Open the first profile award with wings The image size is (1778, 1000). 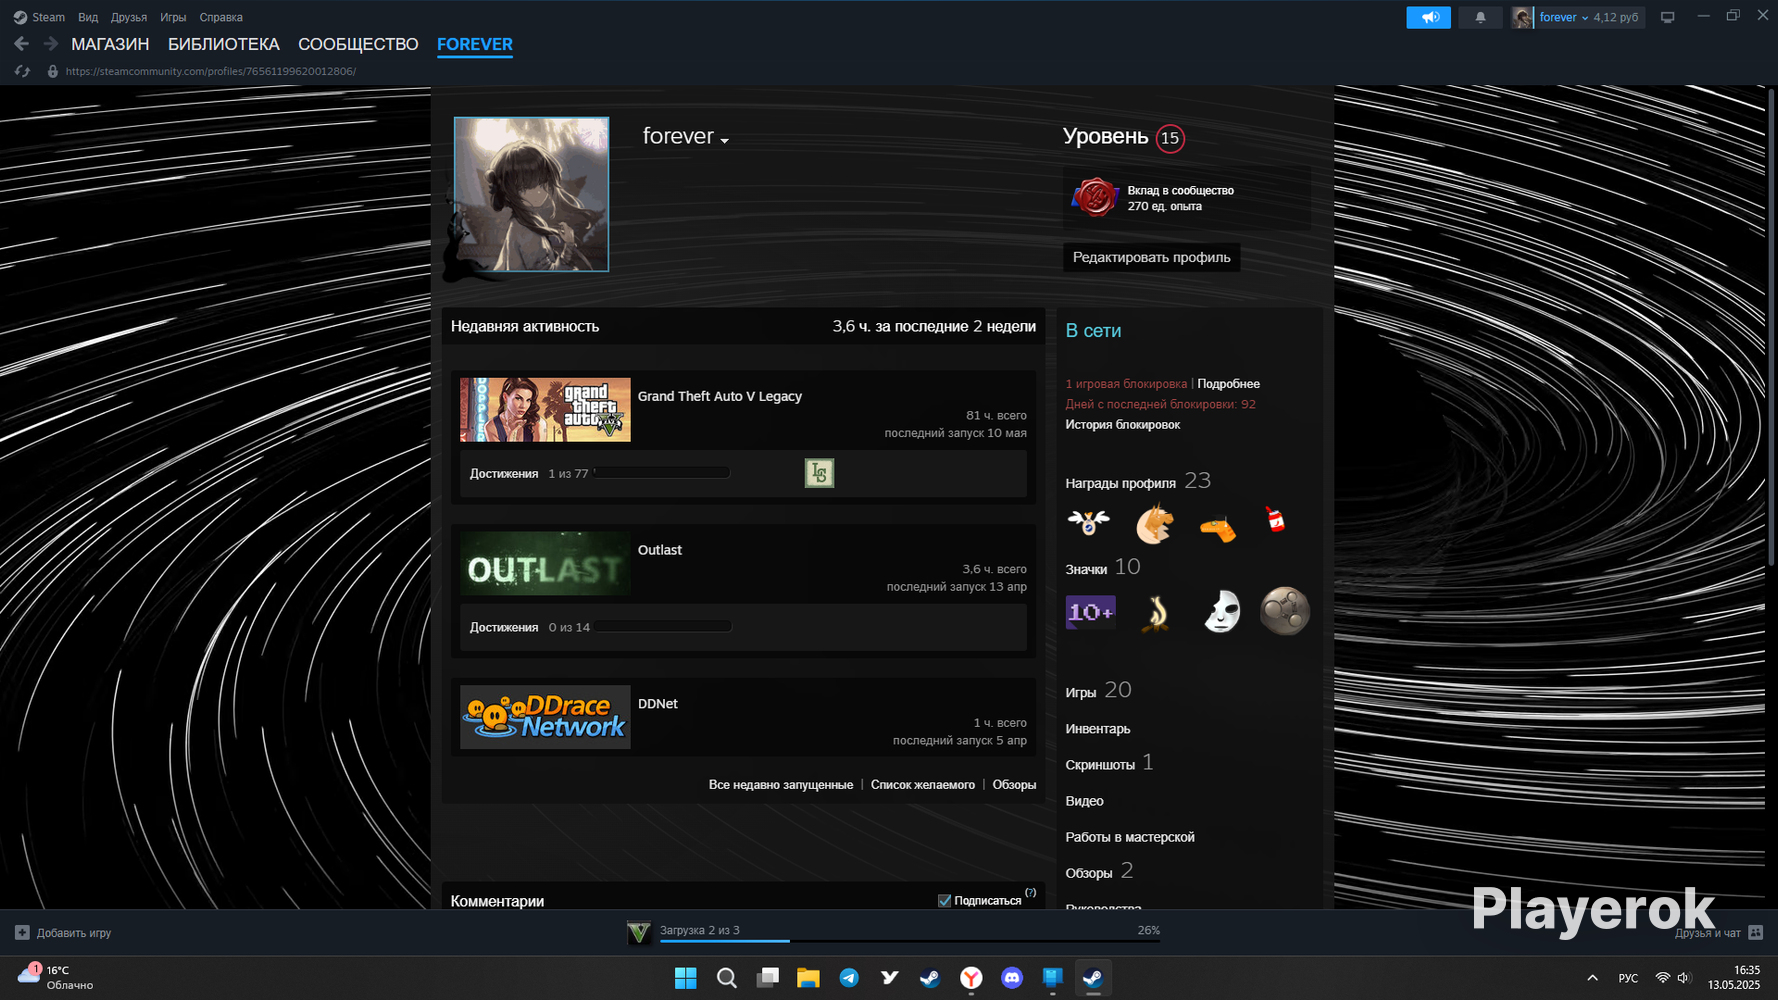coord(1088,522)
